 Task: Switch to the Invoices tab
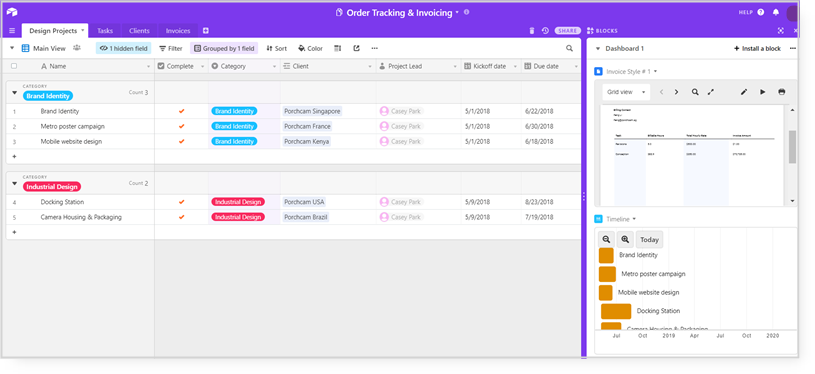178,31
